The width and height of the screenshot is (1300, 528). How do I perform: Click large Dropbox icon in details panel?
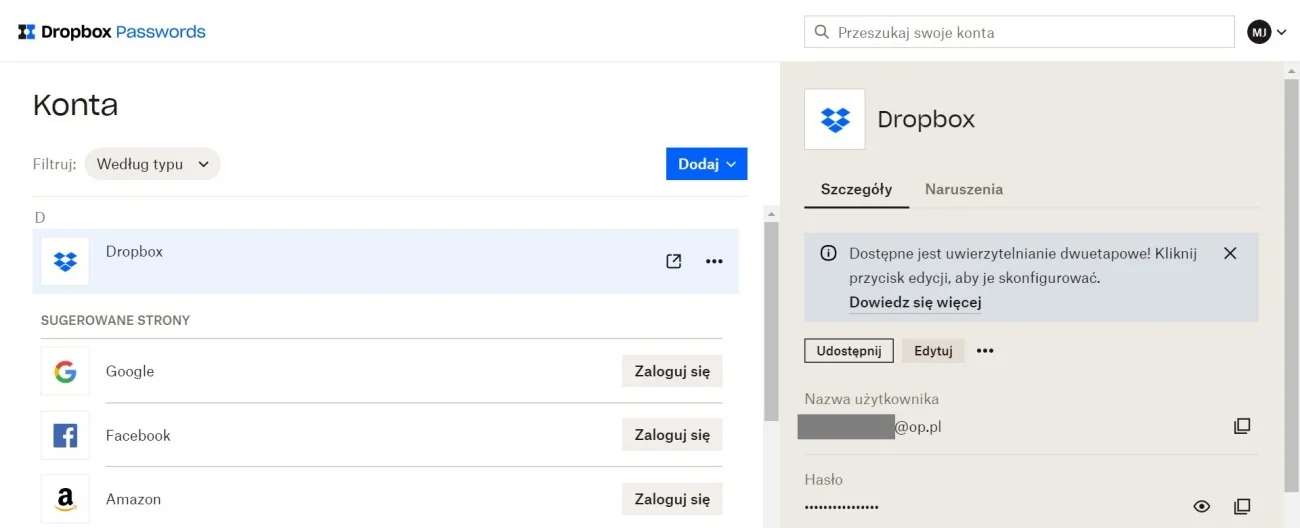835,120
